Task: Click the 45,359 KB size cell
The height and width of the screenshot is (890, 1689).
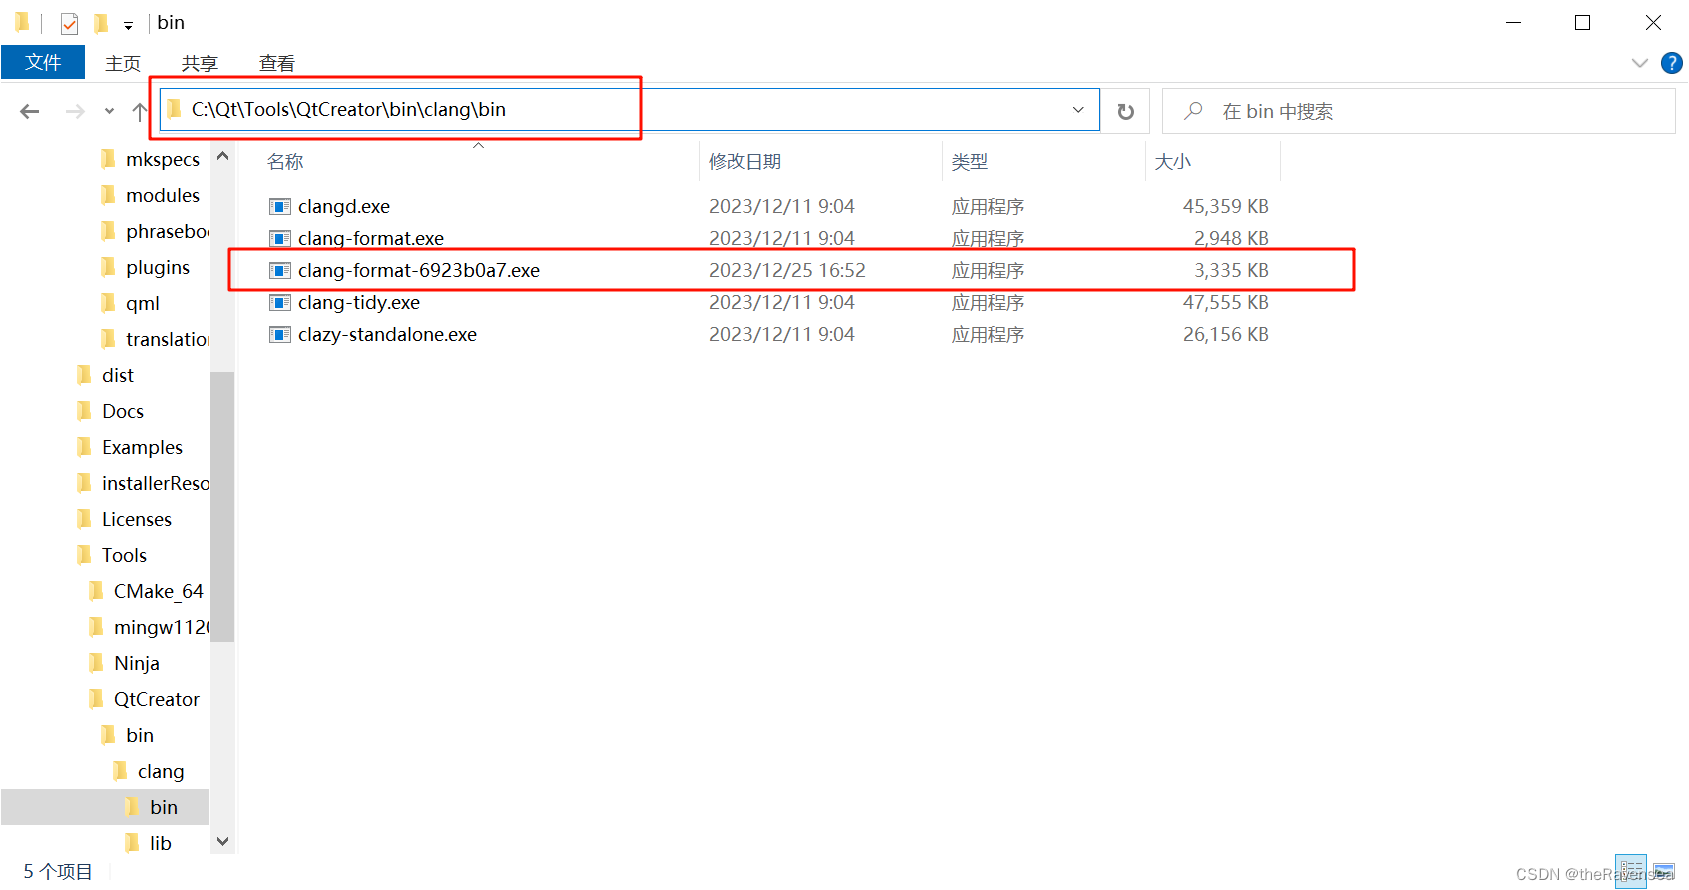Action: (x=1226, y=206)
